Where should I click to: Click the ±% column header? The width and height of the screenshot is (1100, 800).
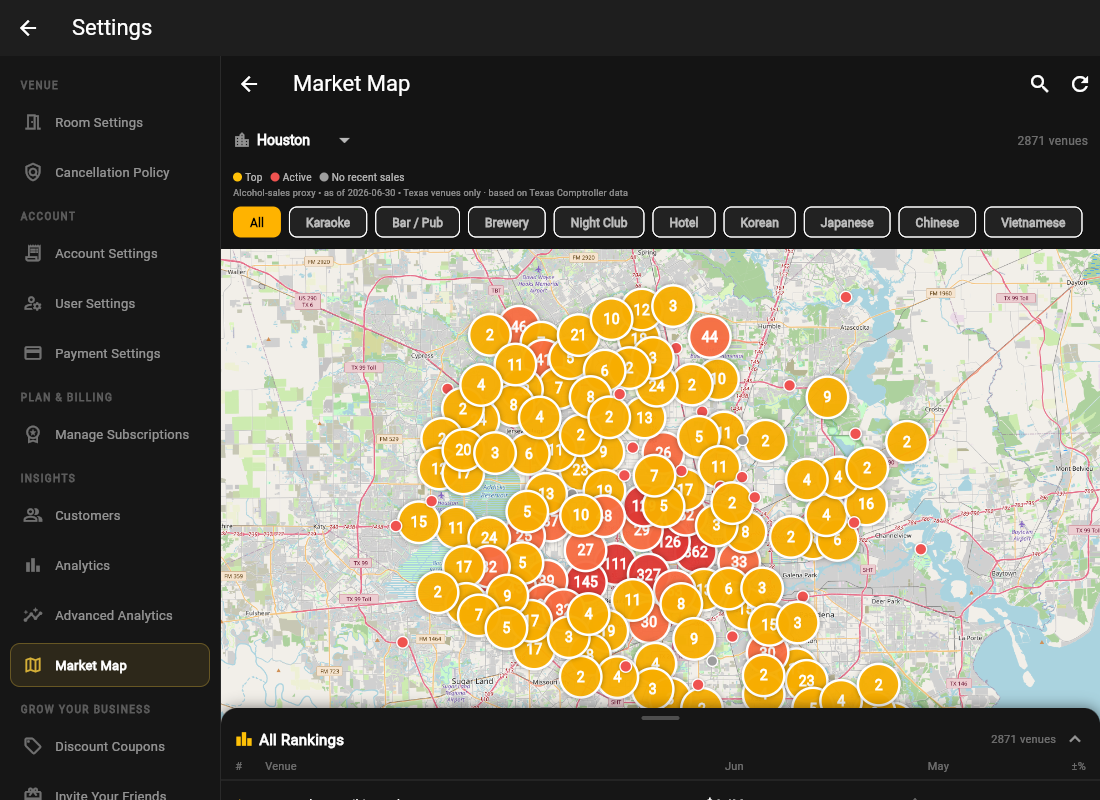[1078, 766]
